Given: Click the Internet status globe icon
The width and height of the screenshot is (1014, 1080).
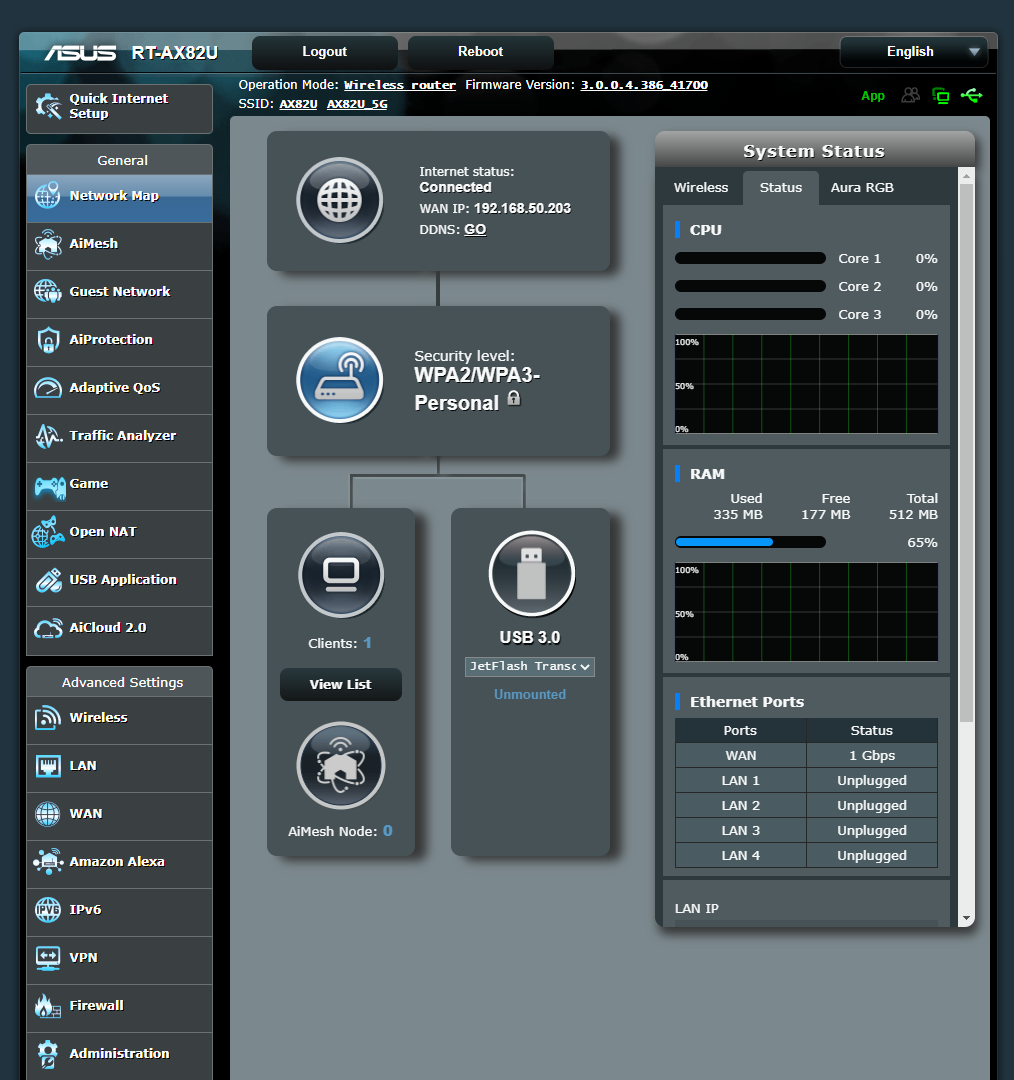Looking at the screenshot, I should [x=340, y=200].
